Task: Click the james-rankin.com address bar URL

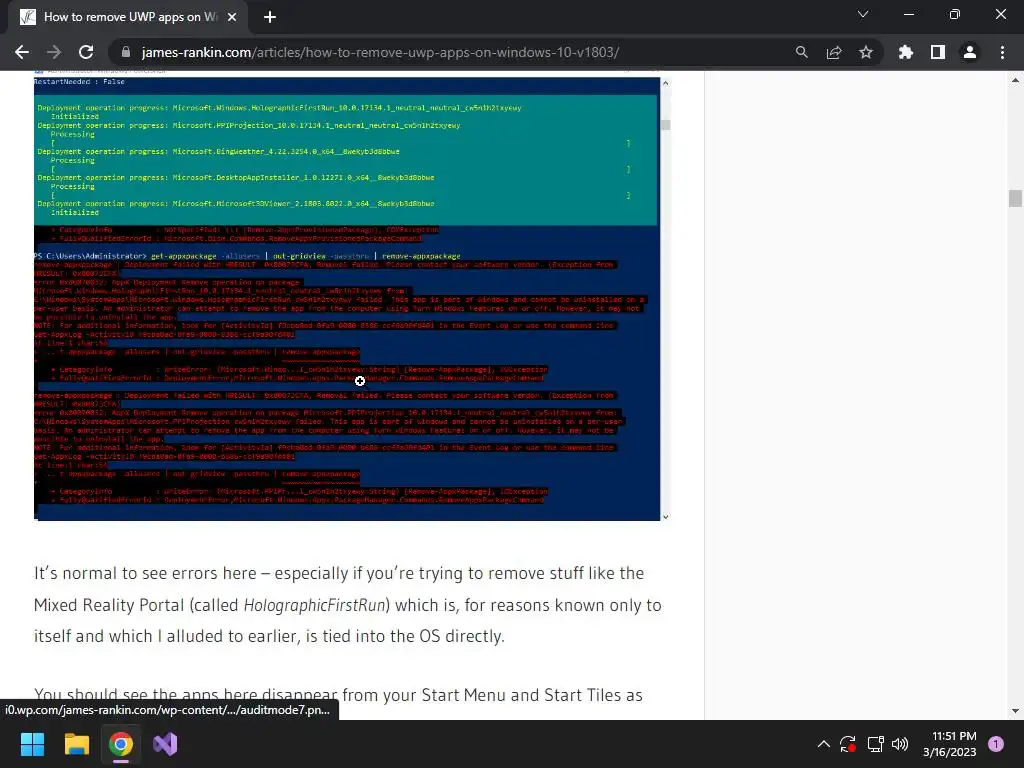Action: pos(380,52)
